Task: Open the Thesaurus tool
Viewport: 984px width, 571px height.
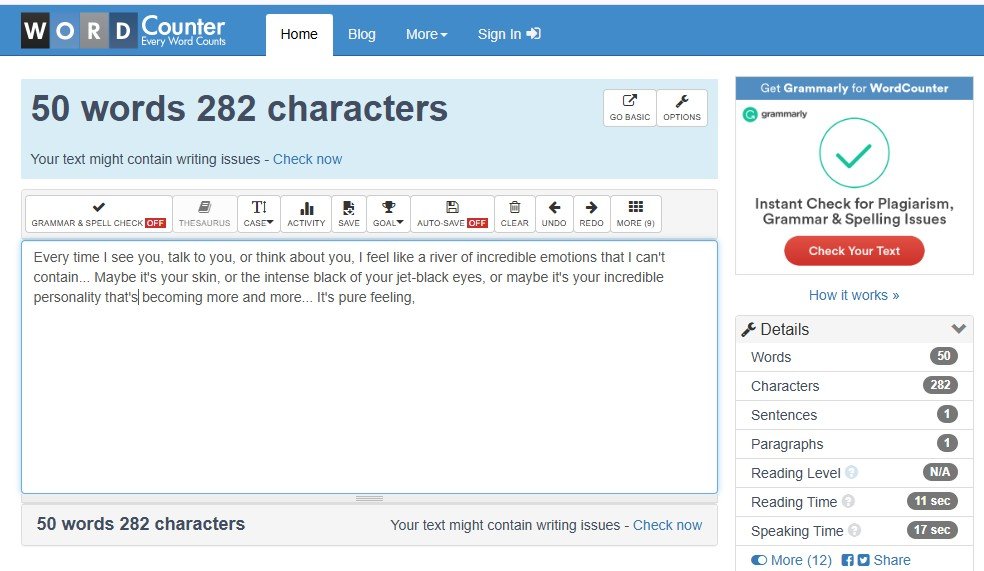Action: (205, 214)
